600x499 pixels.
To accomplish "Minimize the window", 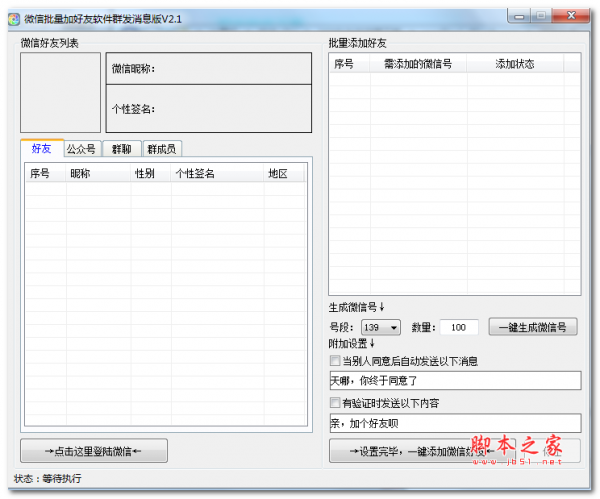I will pyautogui.click(x=519, y=16).
